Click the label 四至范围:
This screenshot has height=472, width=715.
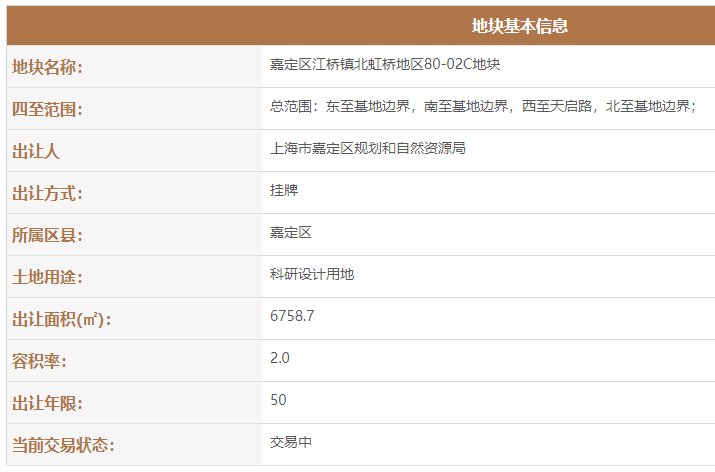47,109
